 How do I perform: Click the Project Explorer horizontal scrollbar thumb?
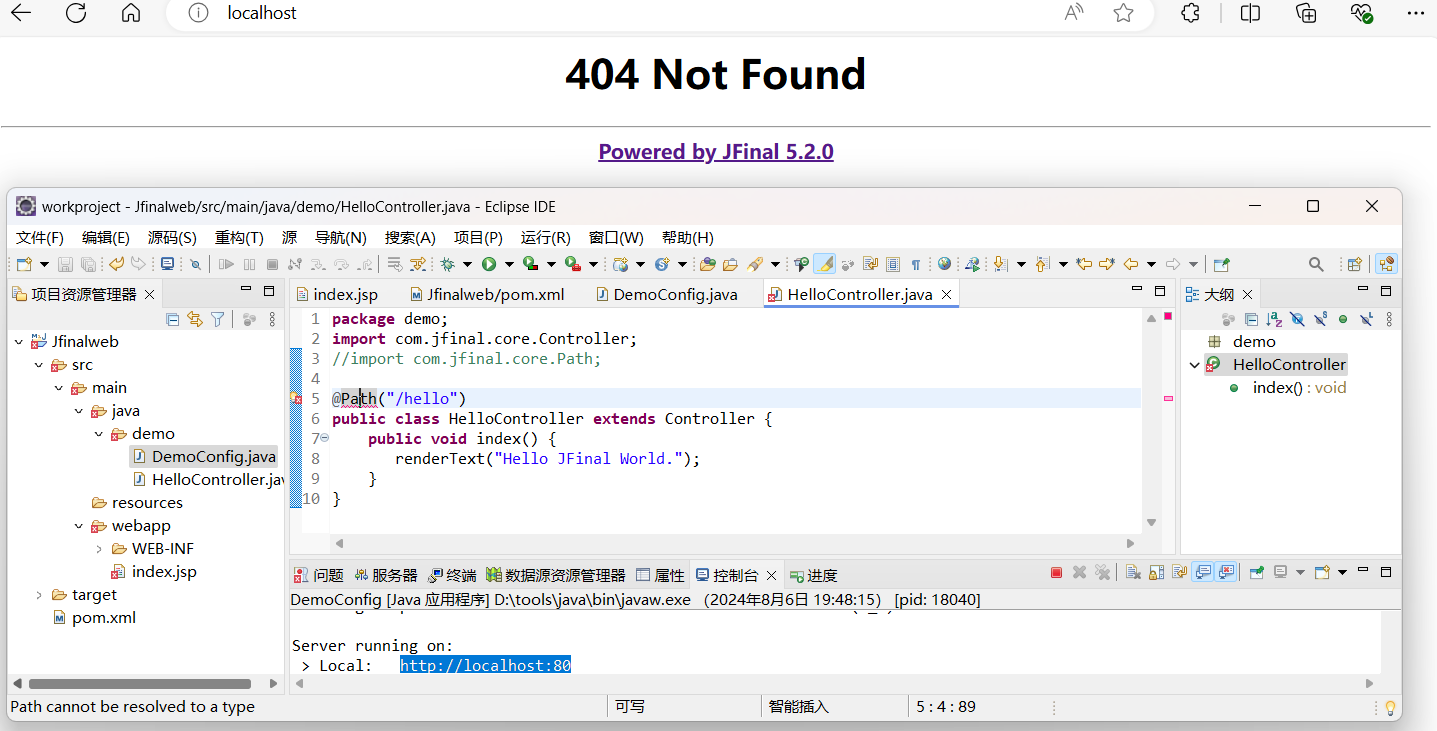pyautogui.click(x=139, y=684)
